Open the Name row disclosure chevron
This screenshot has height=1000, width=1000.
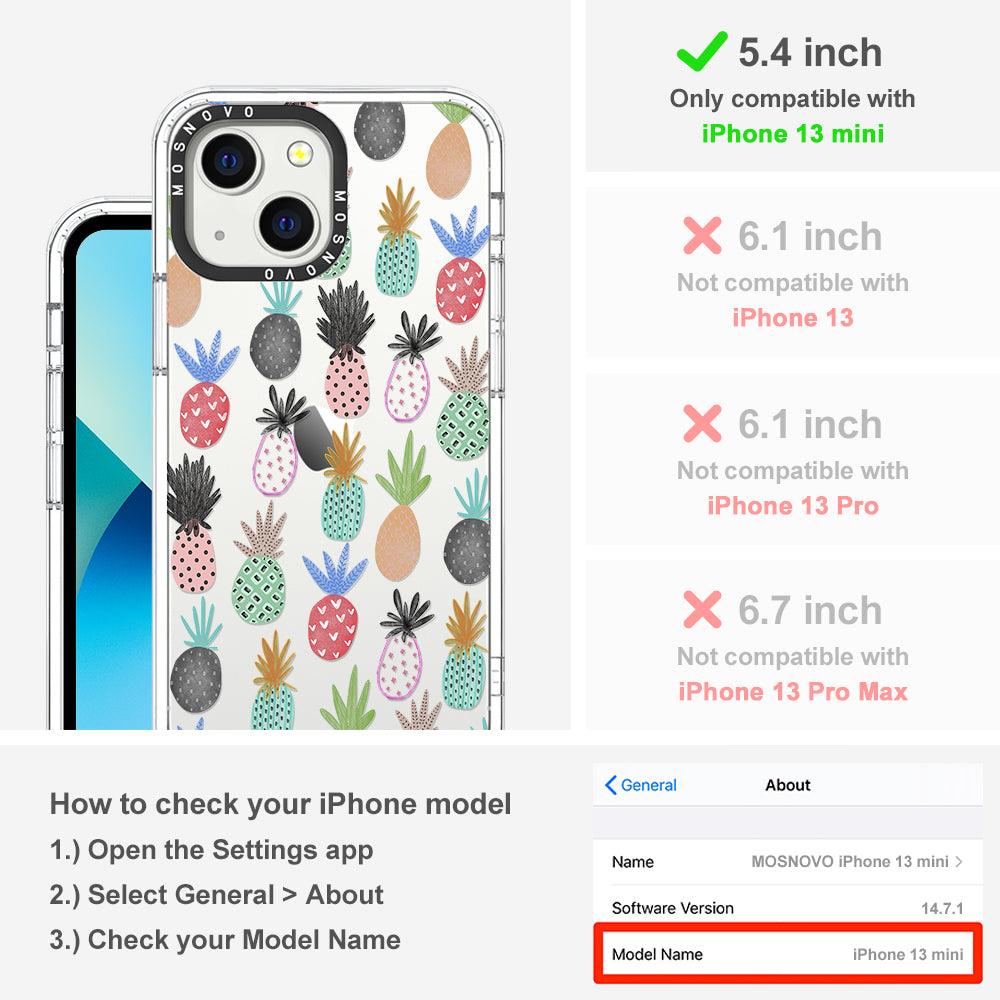click(959, 862)
